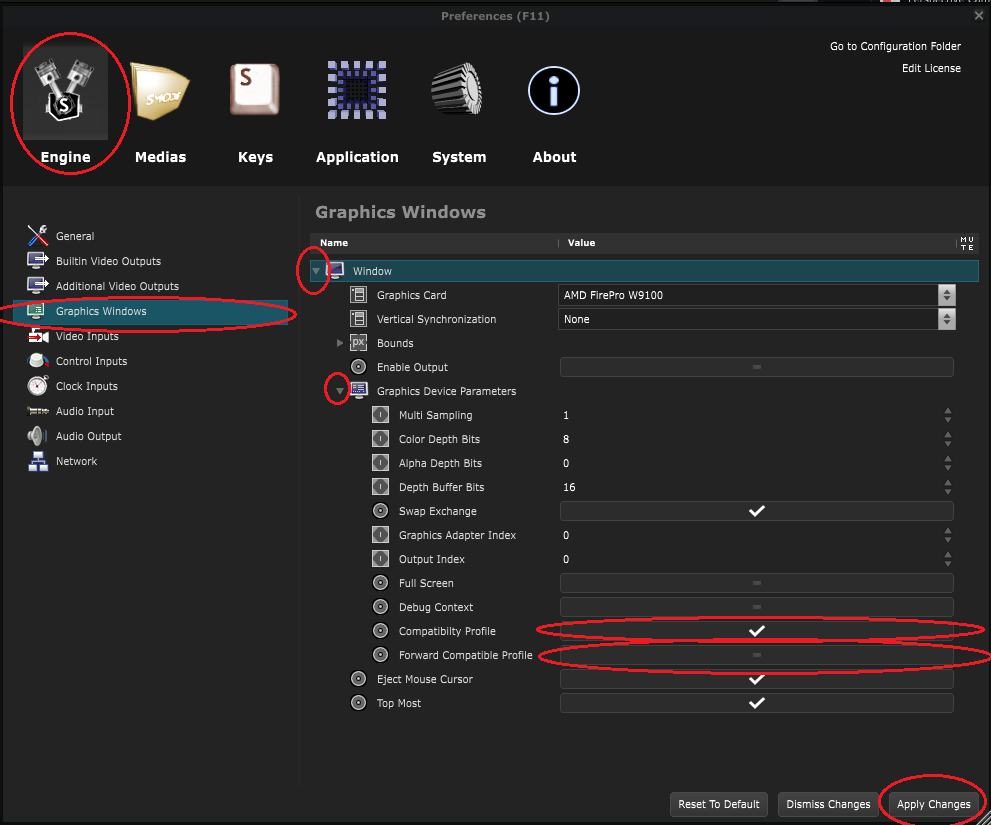The height and width of the screenshot is (825, 991).
Task: Click Dismiss Changes button
Action: (x=828, y=804)
